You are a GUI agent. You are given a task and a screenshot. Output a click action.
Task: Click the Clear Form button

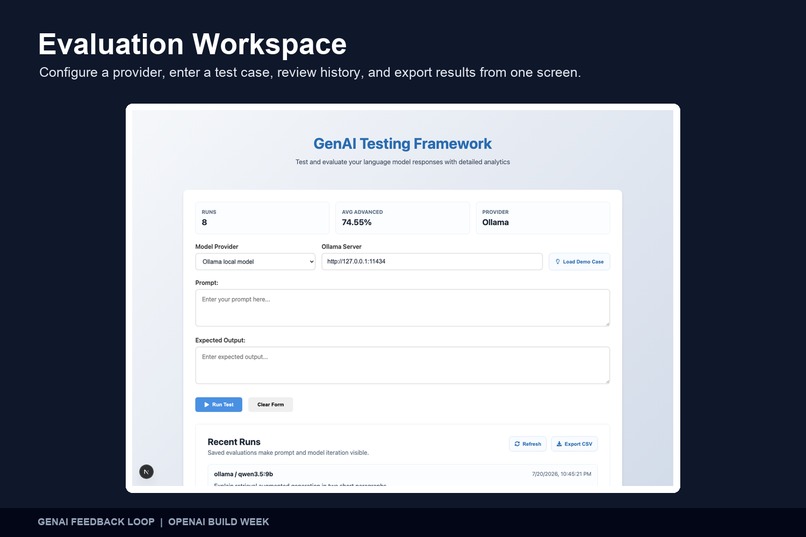point(270,404)
